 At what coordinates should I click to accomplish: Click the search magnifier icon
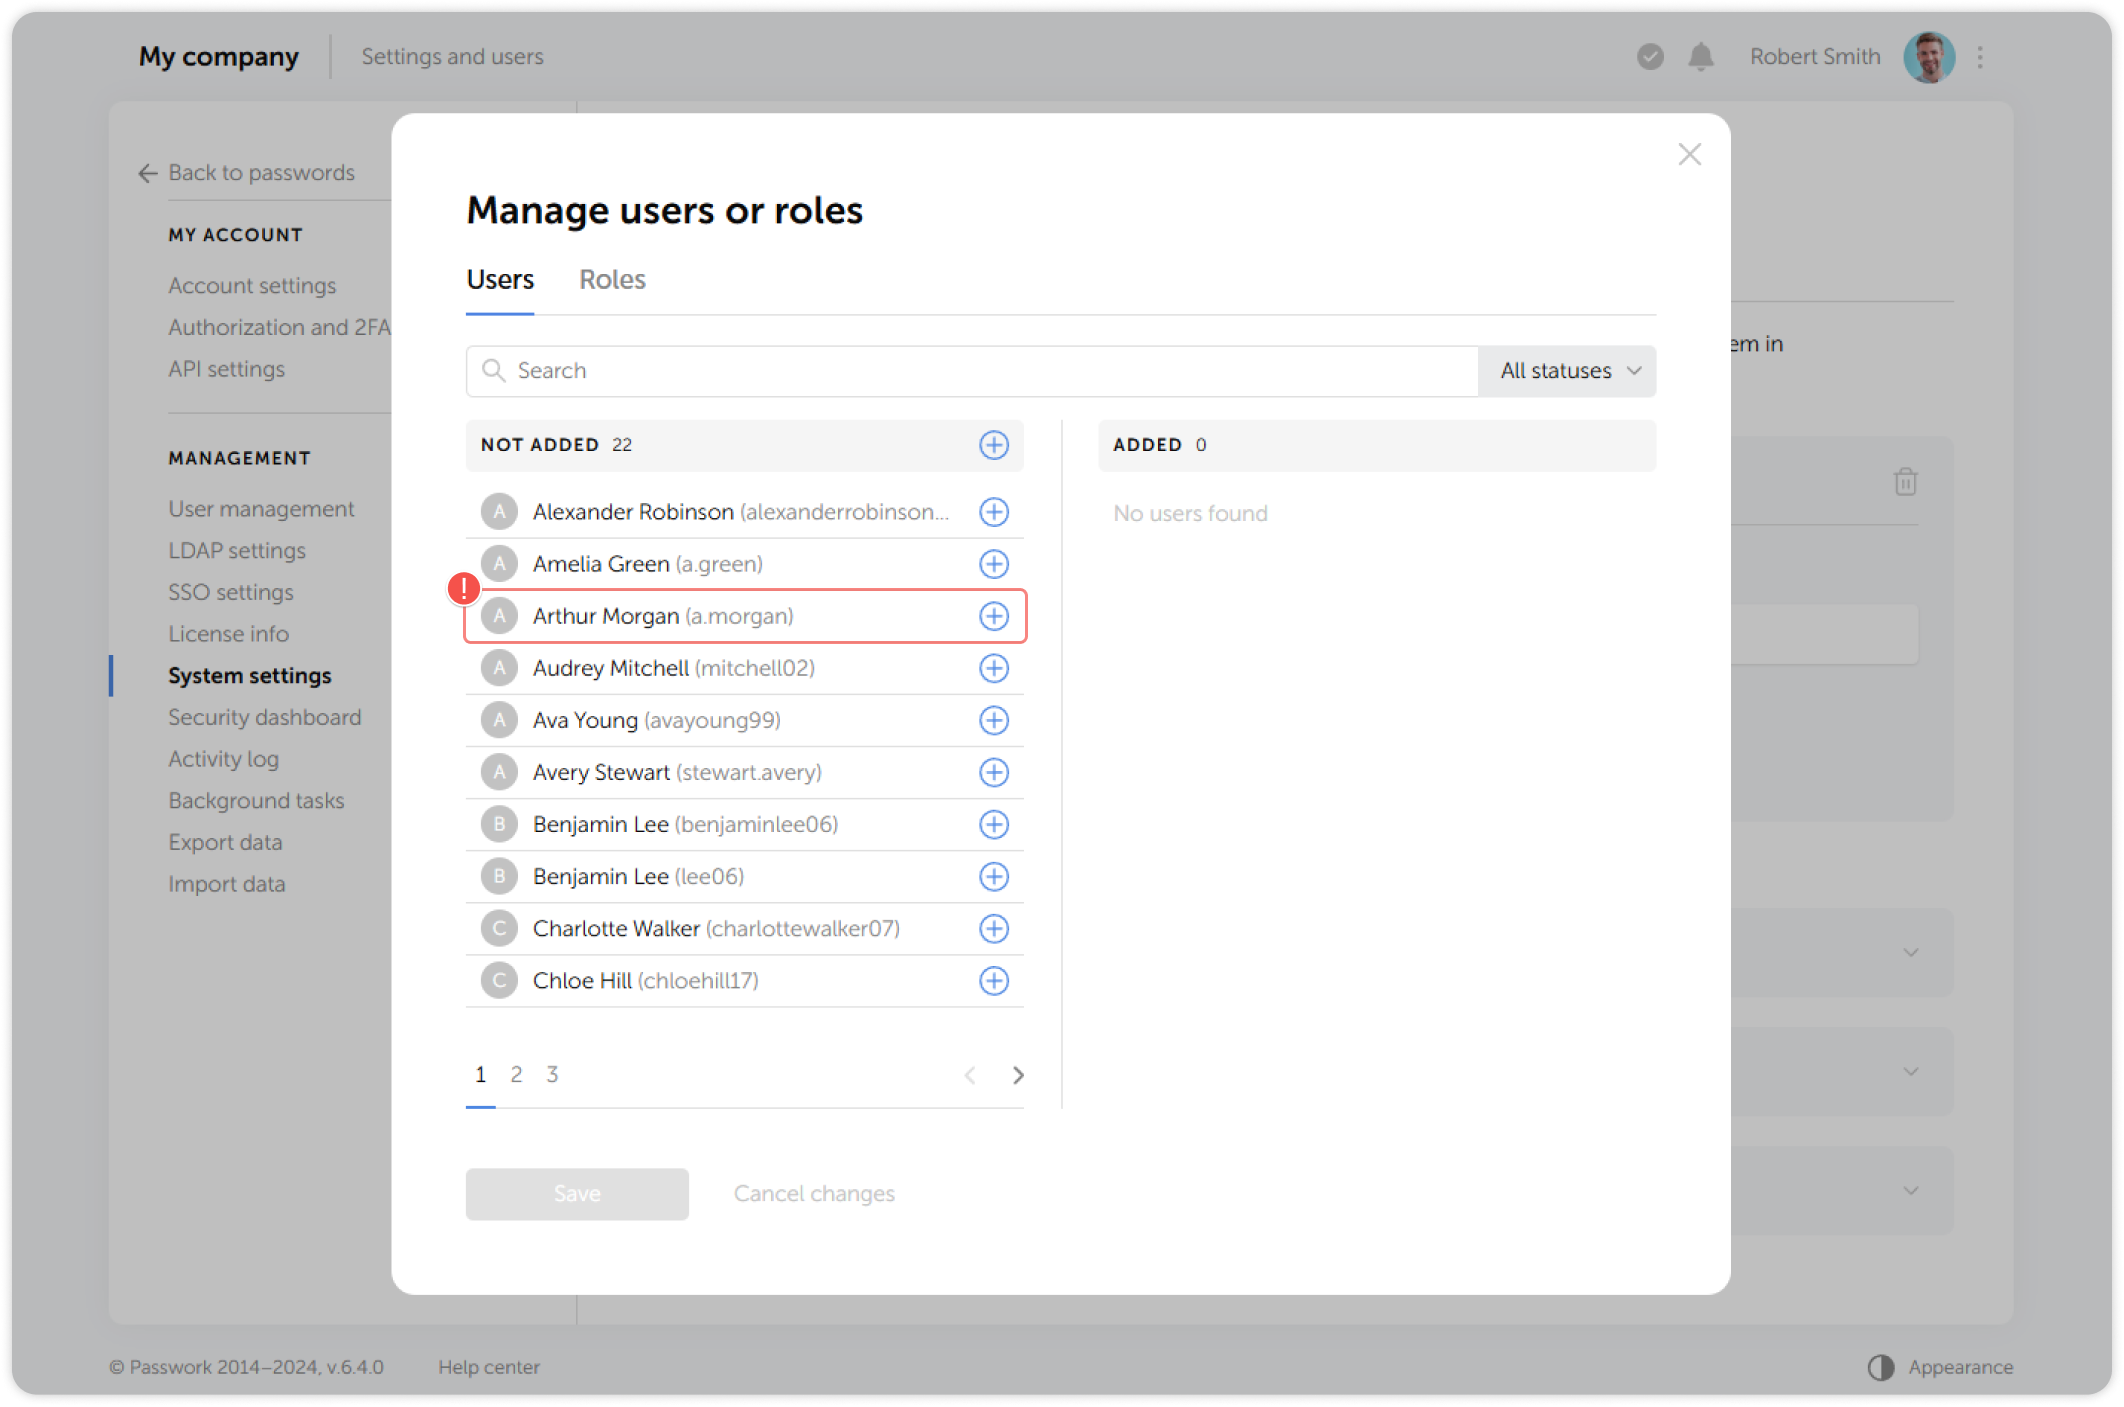coord(494,370)
